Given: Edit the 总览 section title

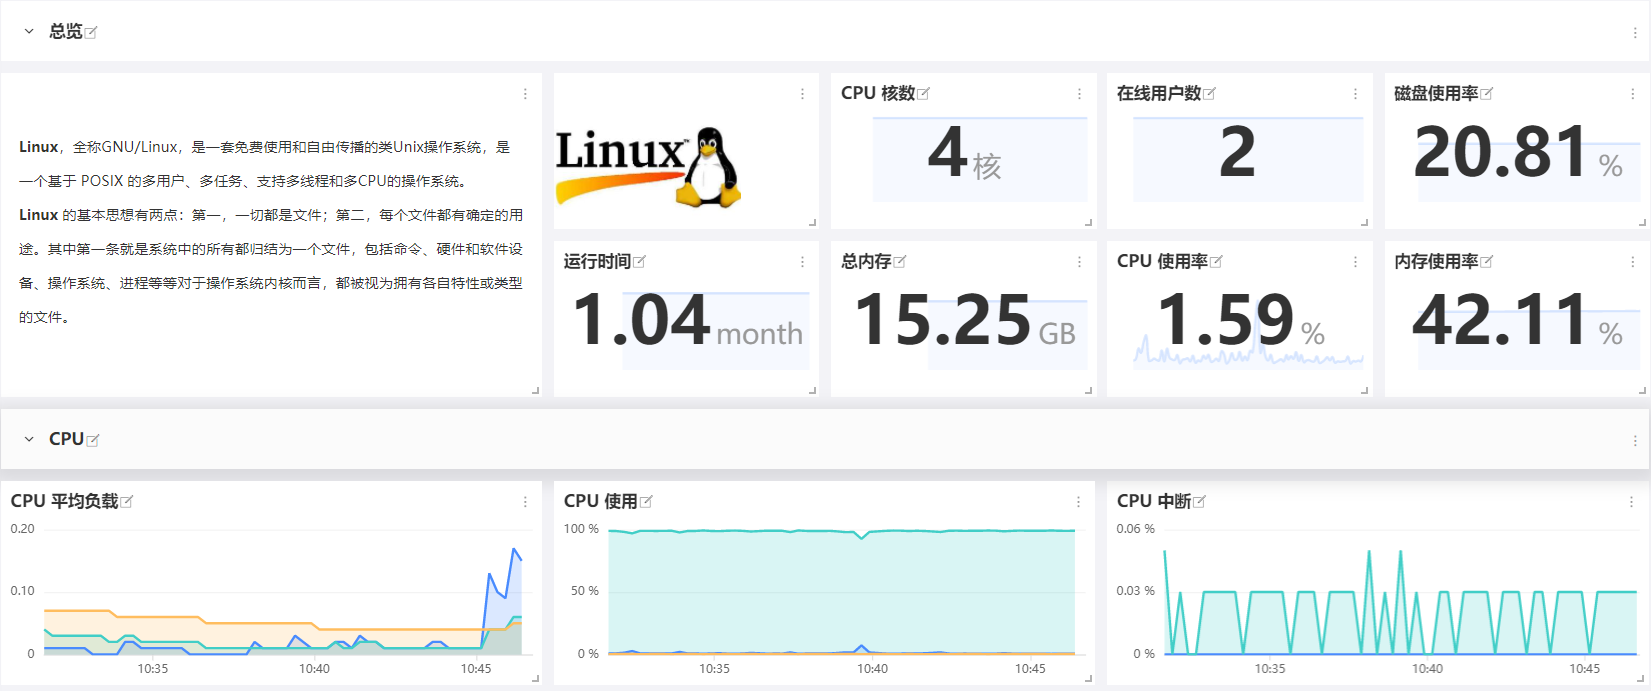Looking at the screenshot, I should pyautogui.click(x=91, y=33).
